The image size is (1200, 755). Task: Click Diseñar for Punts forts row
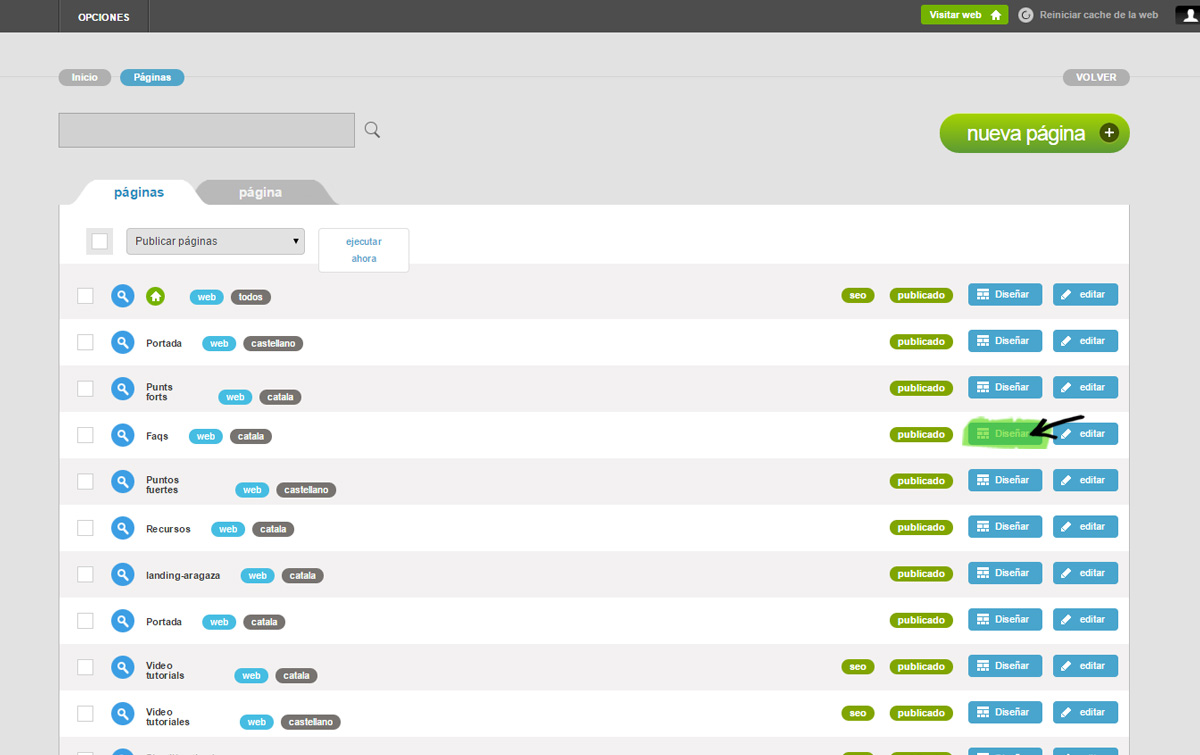[x=1005, y=387]
